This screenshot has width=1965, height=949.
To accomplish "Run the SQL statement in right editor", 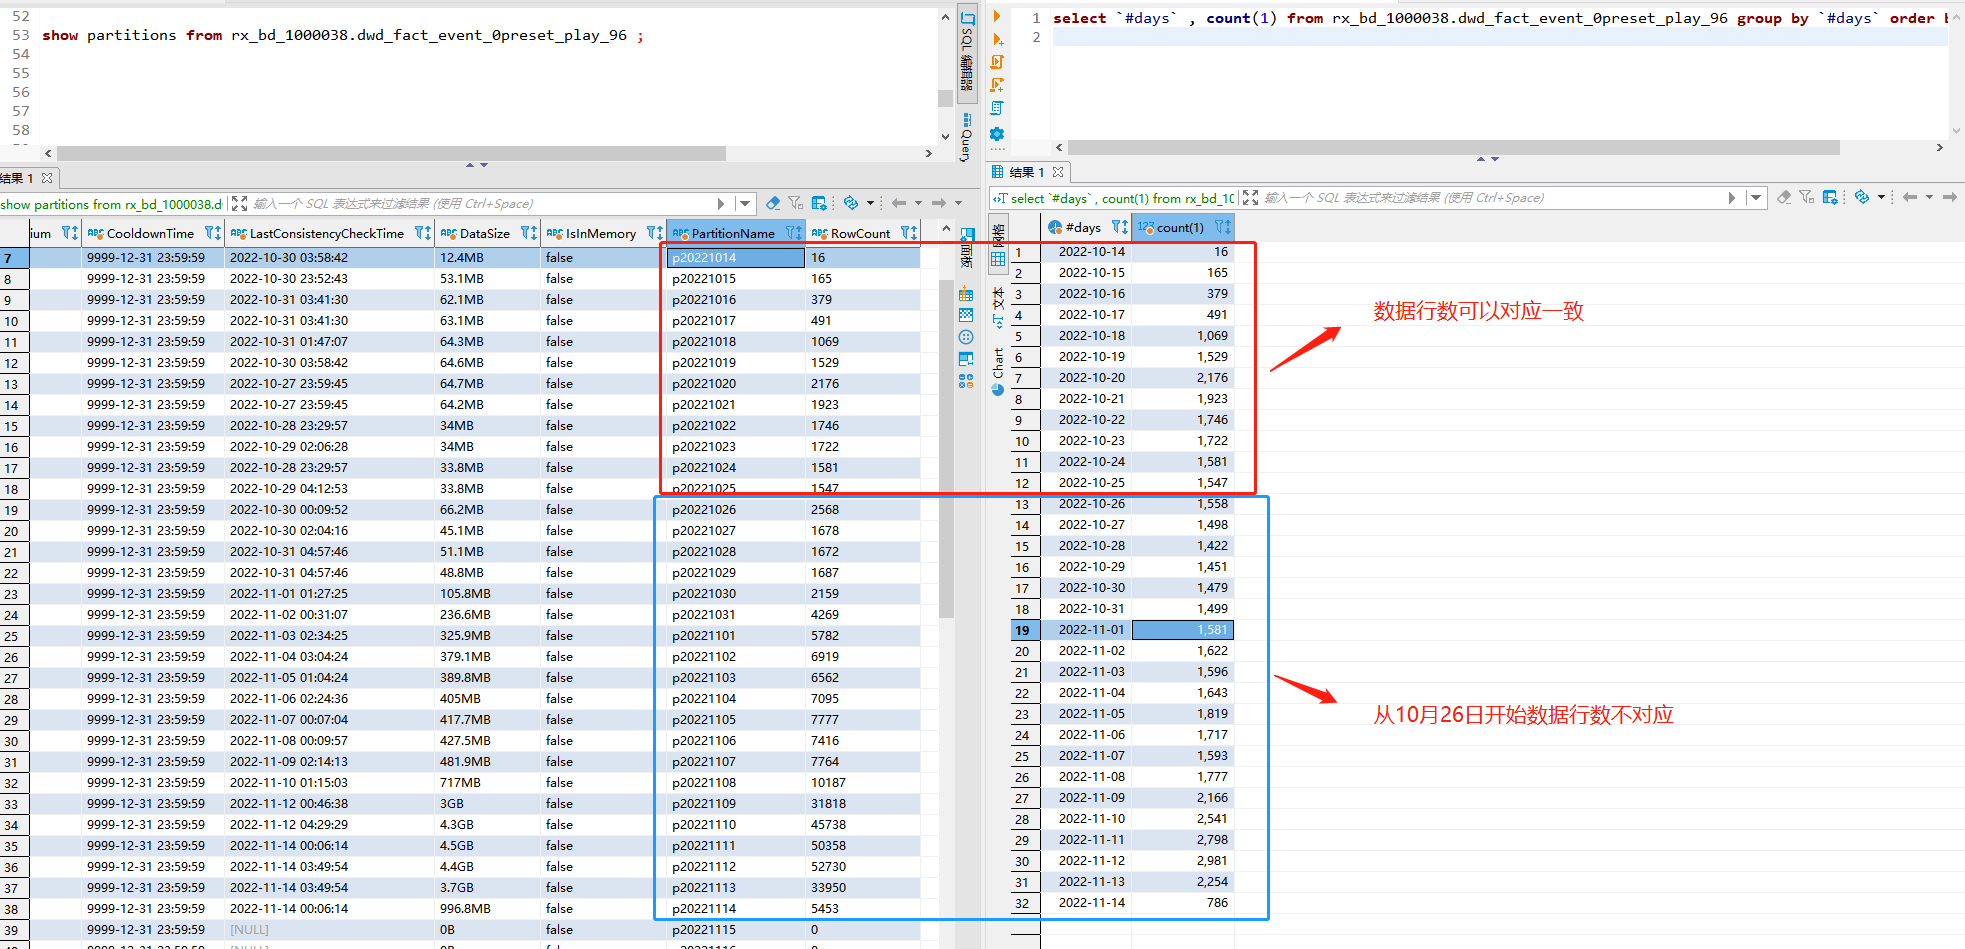I will click(x=996, y=16).
